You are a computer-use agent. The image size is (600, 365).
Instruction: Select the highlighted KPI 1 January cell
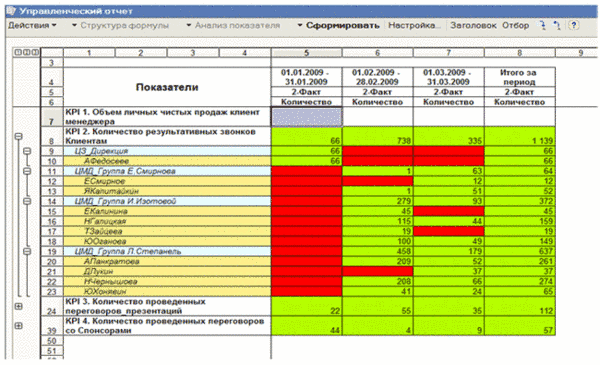(x=307, y=117)
